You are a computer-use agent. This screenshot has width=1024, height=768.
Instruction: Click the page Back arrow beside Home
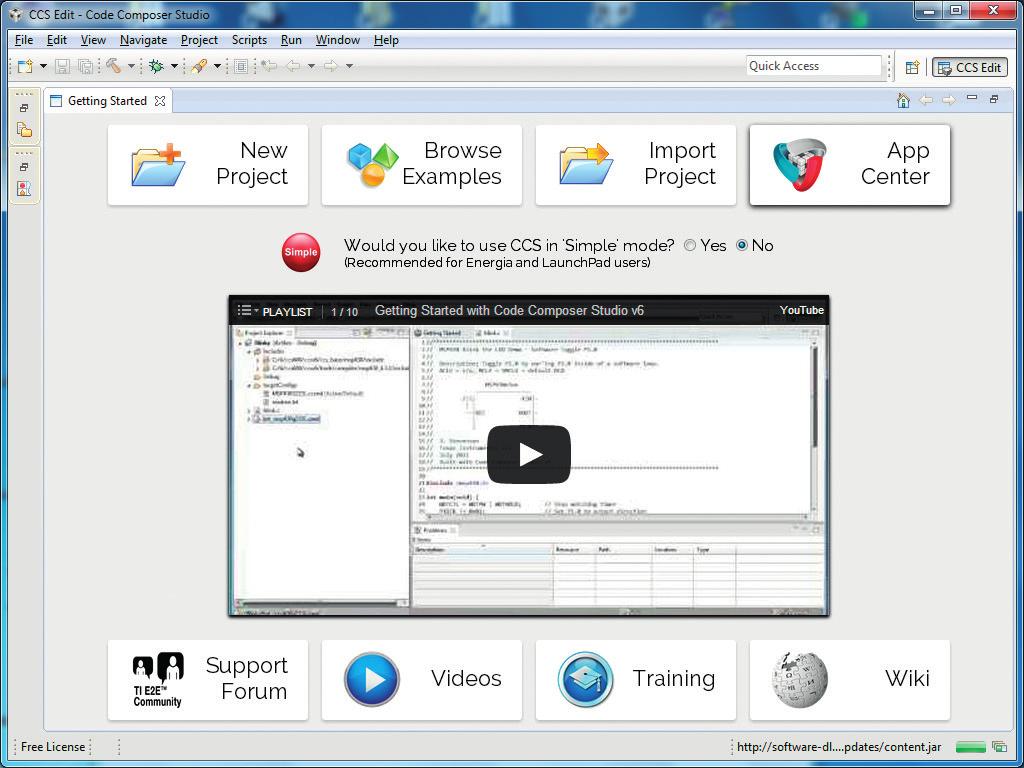[926, 100]
